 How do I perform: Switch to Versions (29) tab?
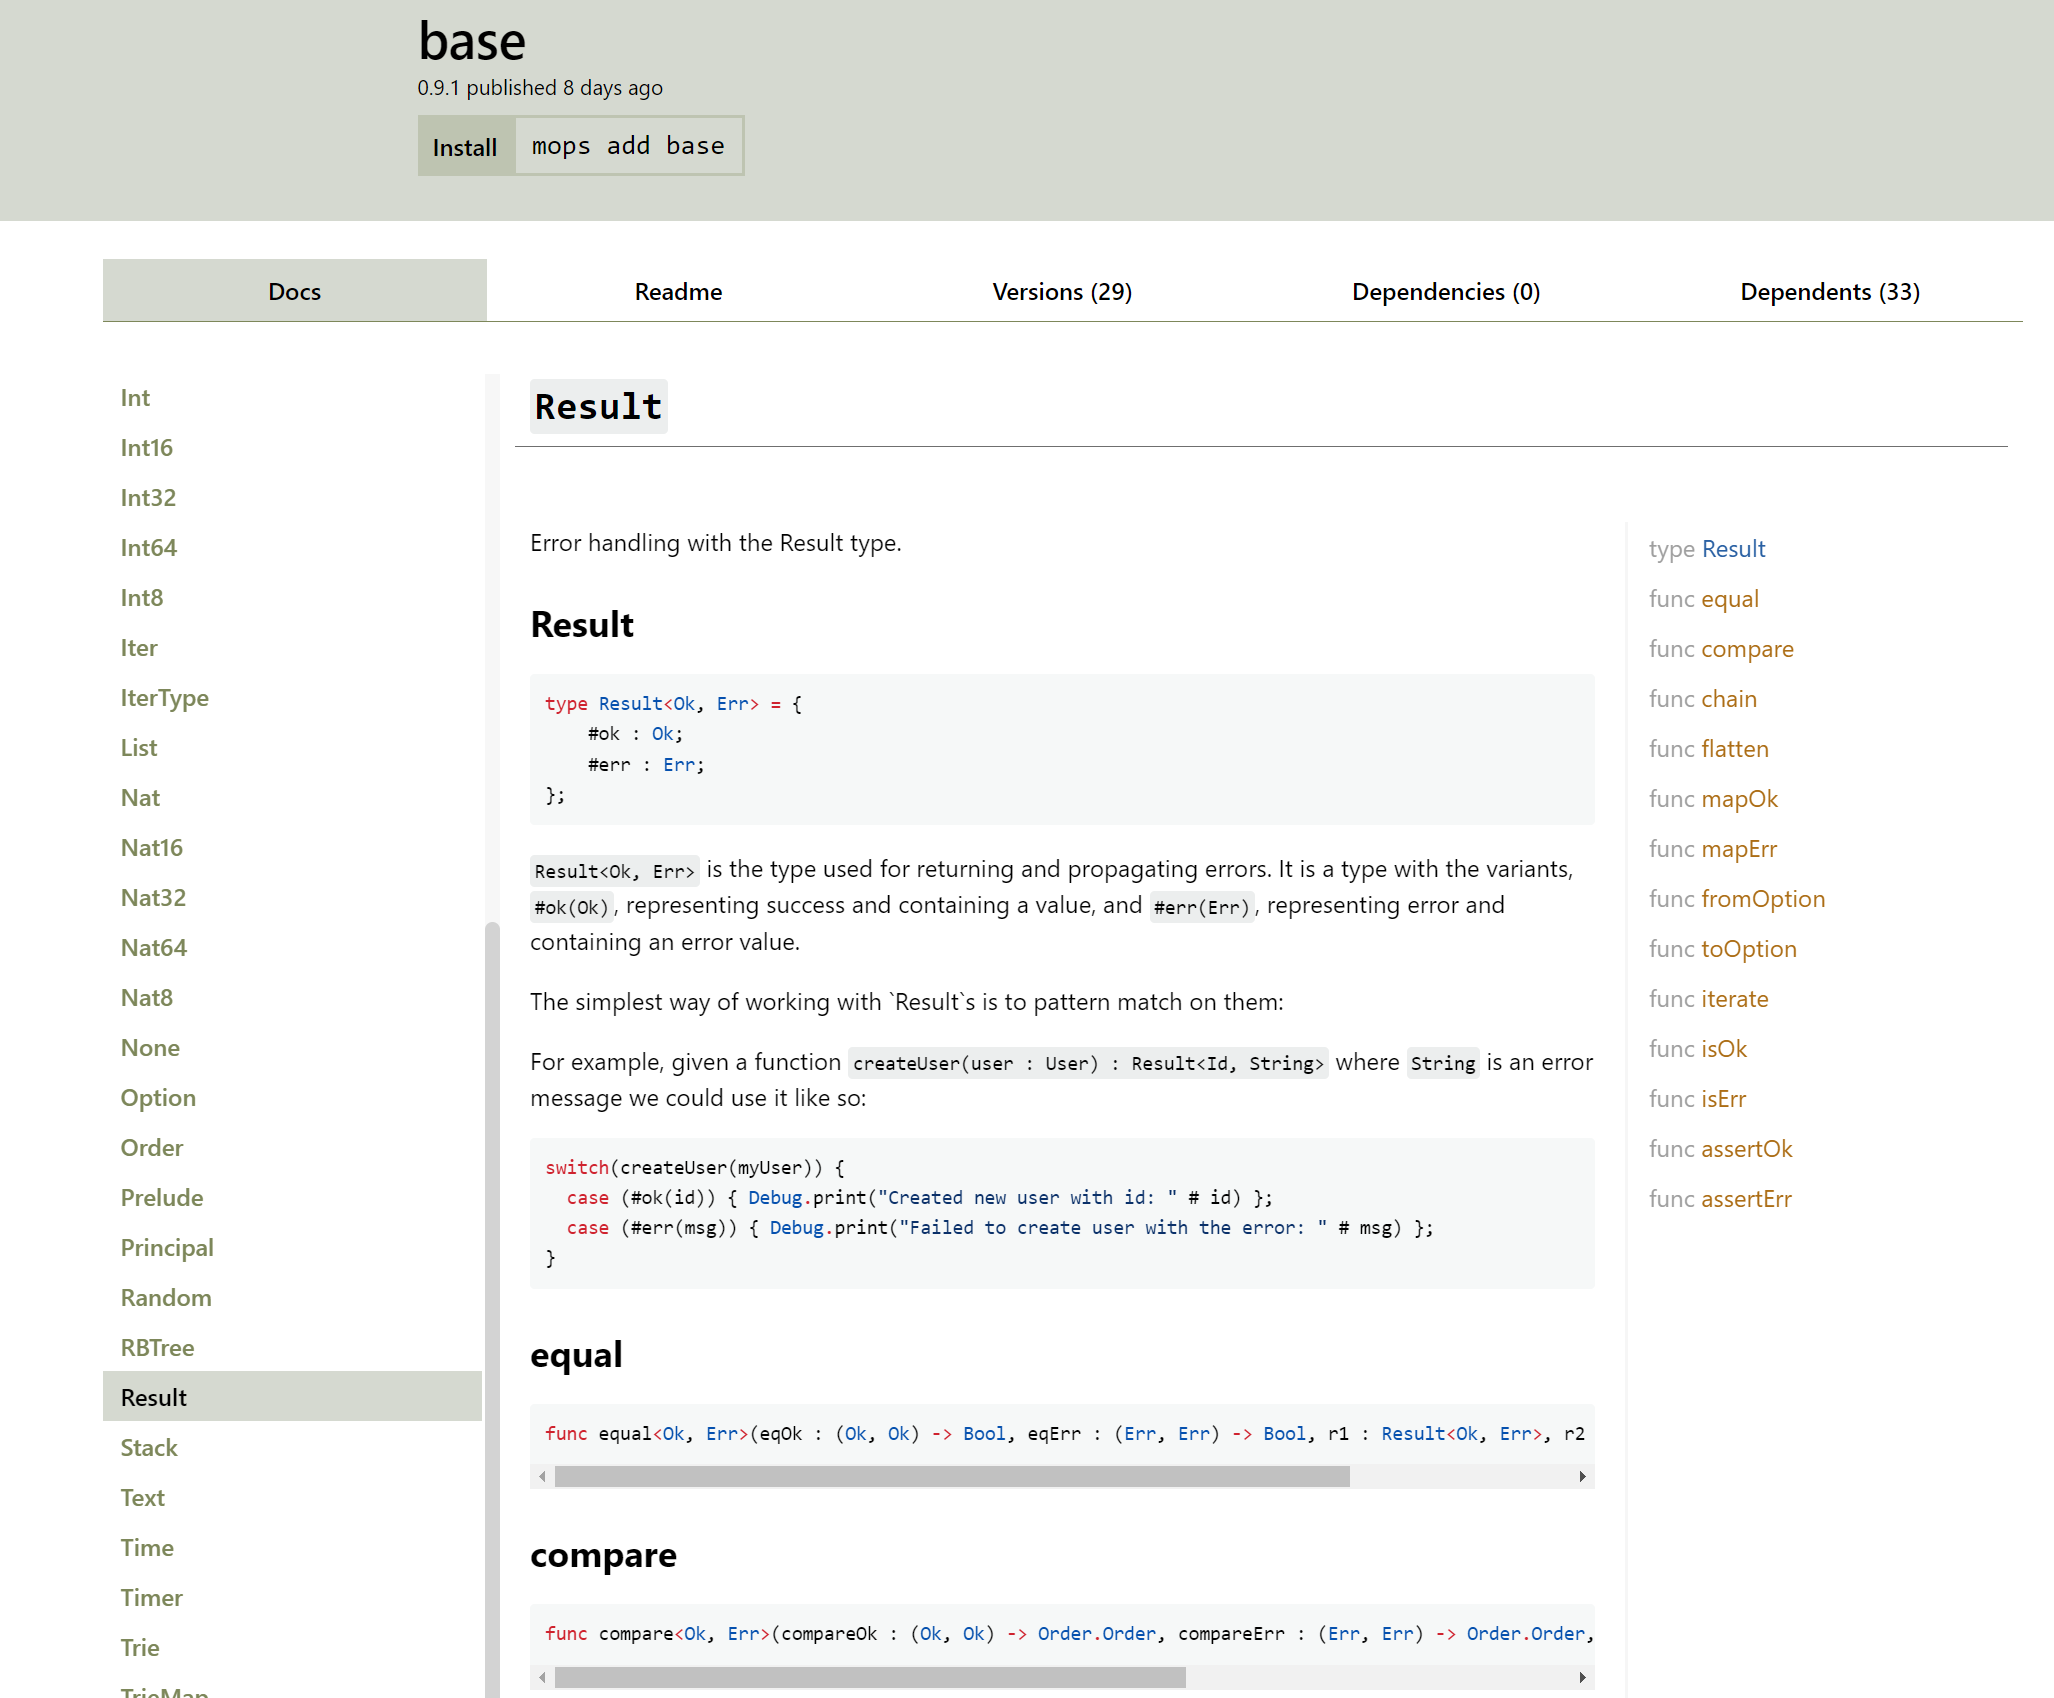pos(1062,292)
